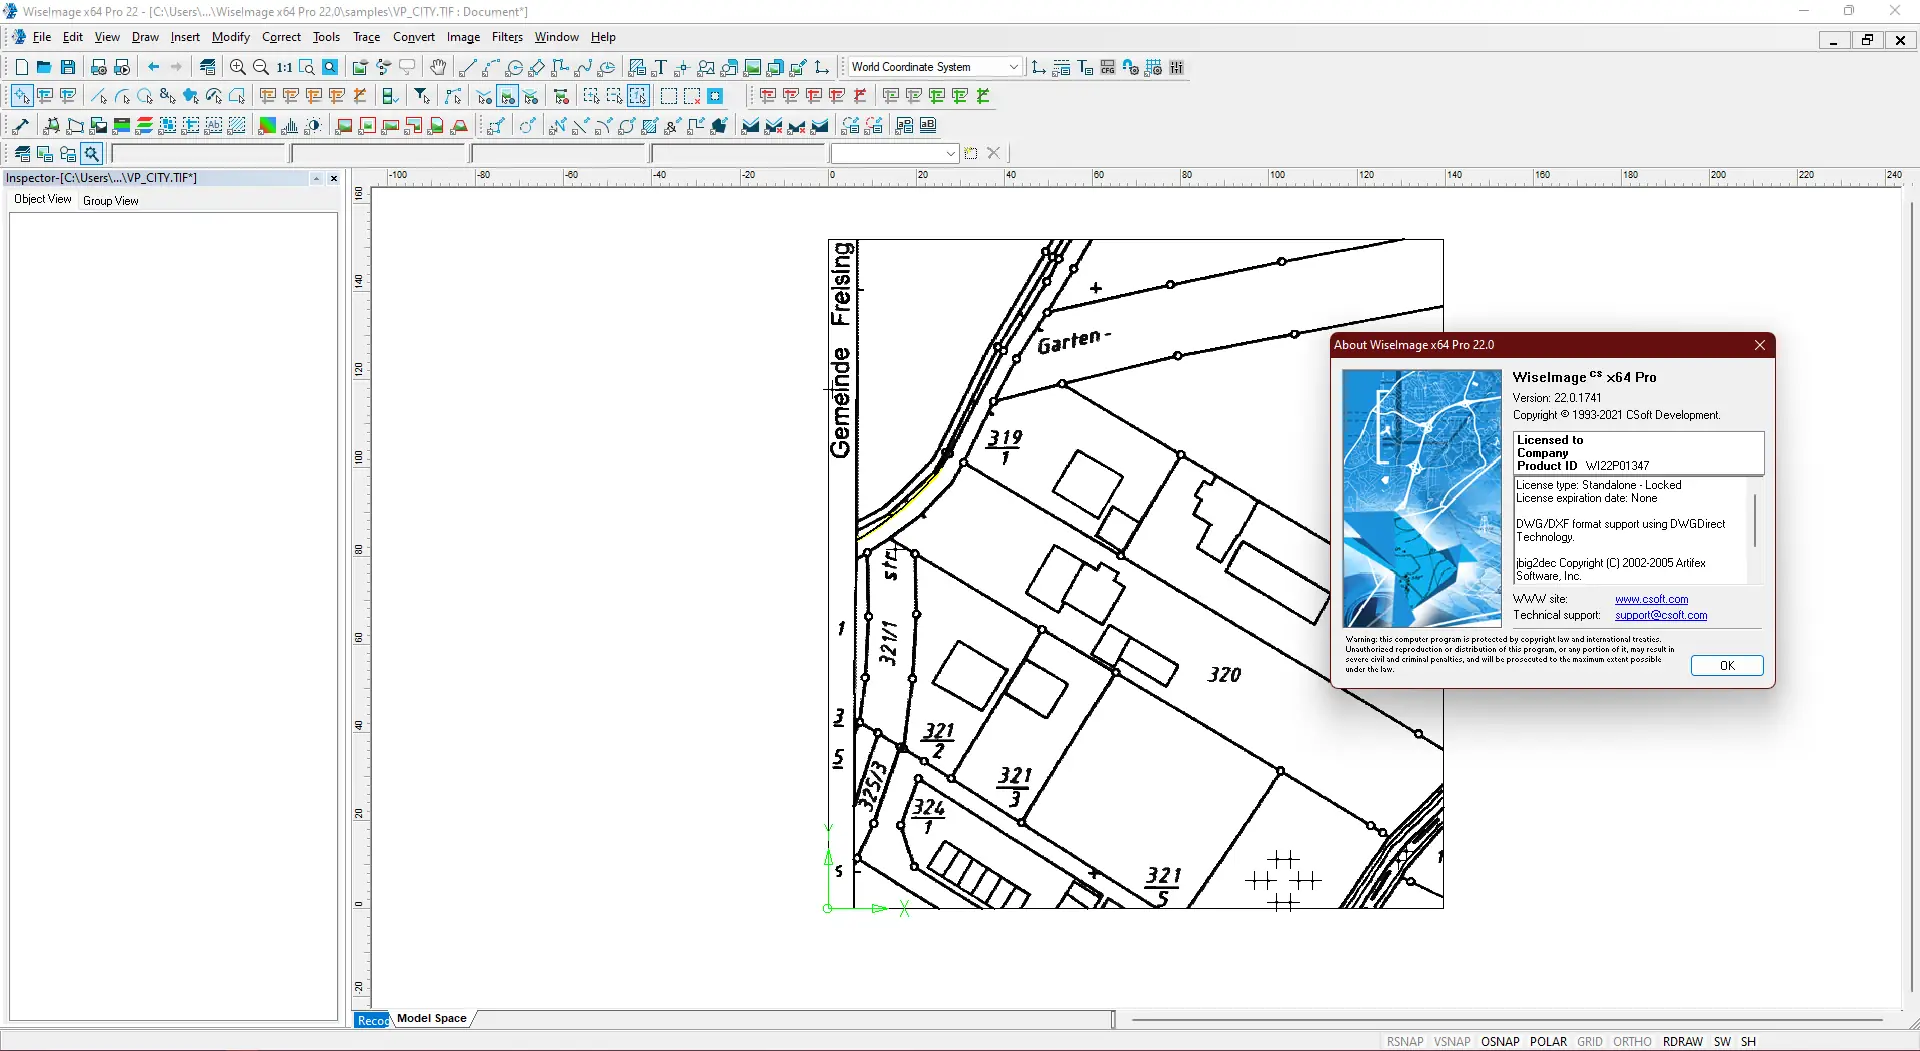
Task: Open the www.csoft.com link
Action: coord(1651,599)
